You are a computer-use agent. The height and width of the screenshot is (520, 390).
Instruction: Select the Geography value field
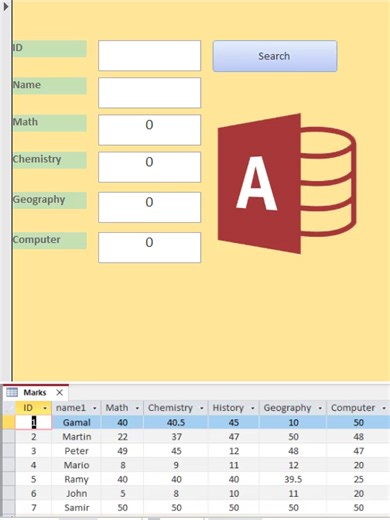[149, 207]
